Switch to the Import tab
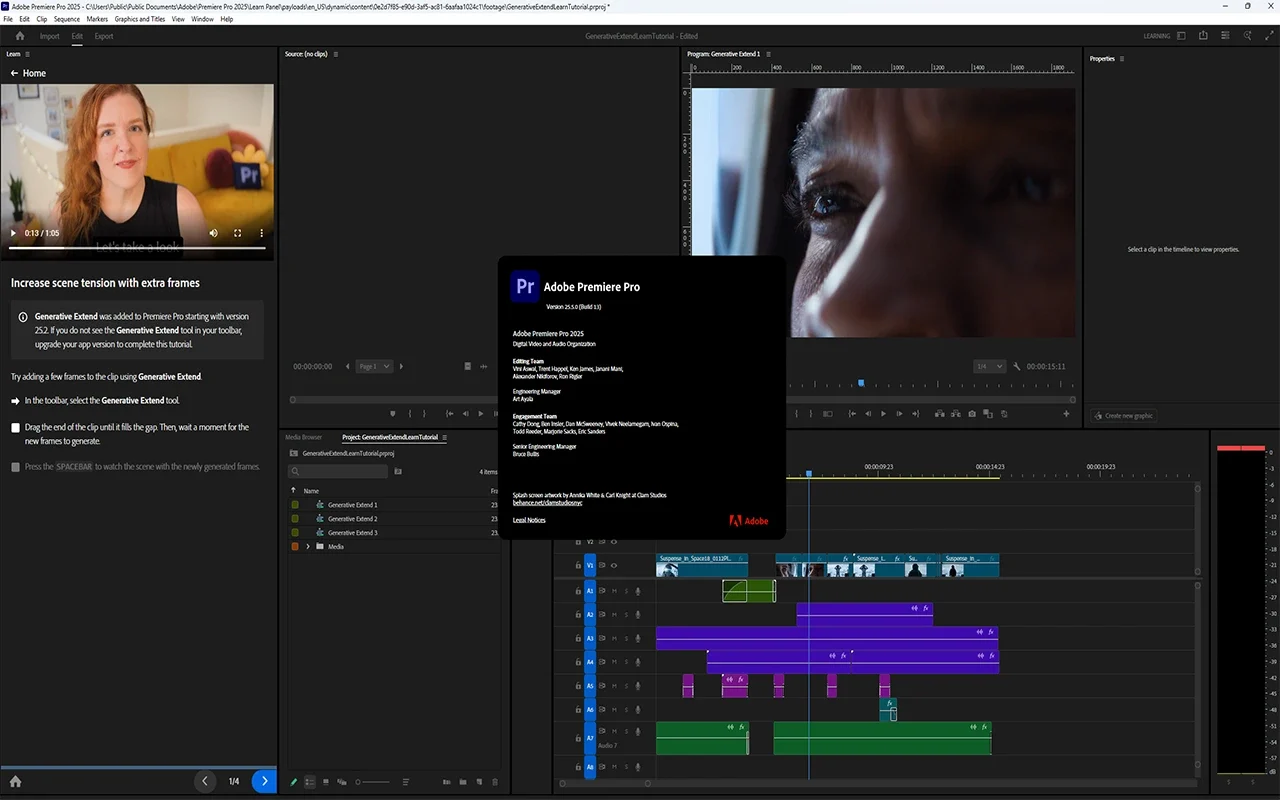The height and width of the screenshot is (800, 1280). [49, 36]
